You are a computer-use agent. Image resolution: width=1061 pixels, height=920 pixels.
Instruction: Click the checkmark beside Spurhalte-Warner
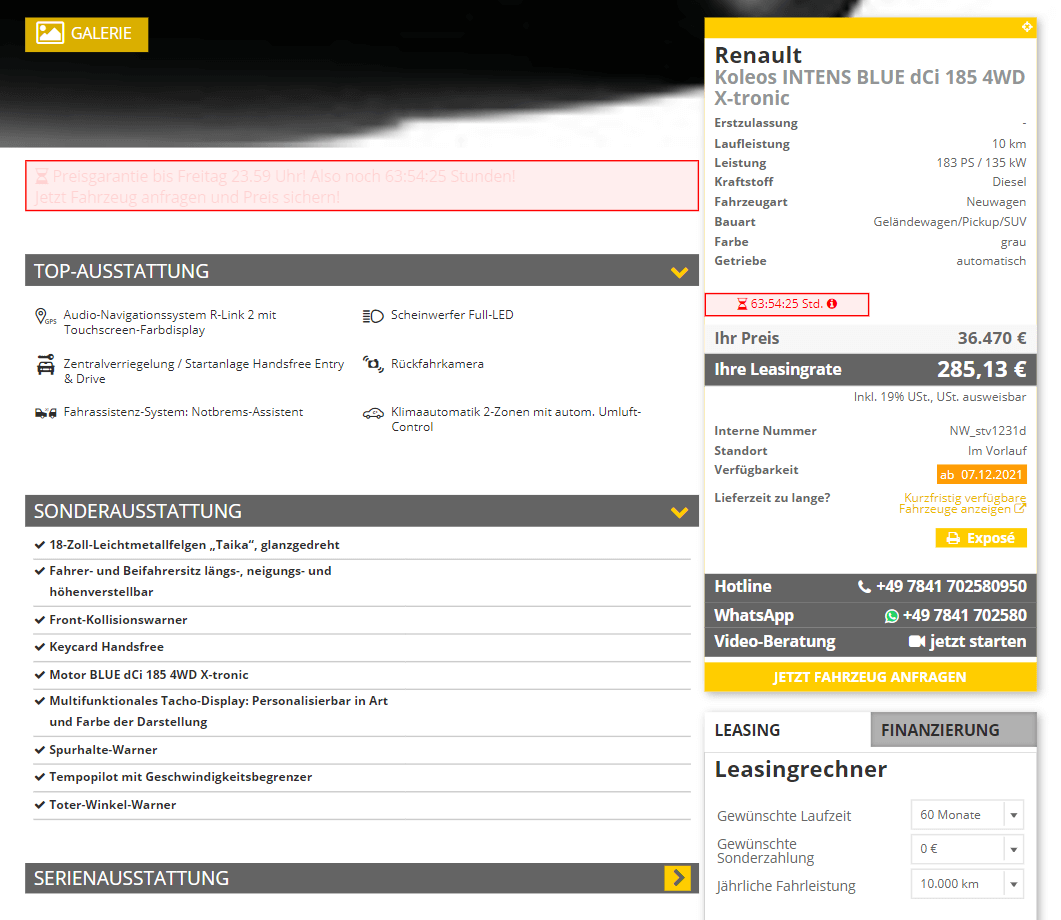[x=40, y=750]
